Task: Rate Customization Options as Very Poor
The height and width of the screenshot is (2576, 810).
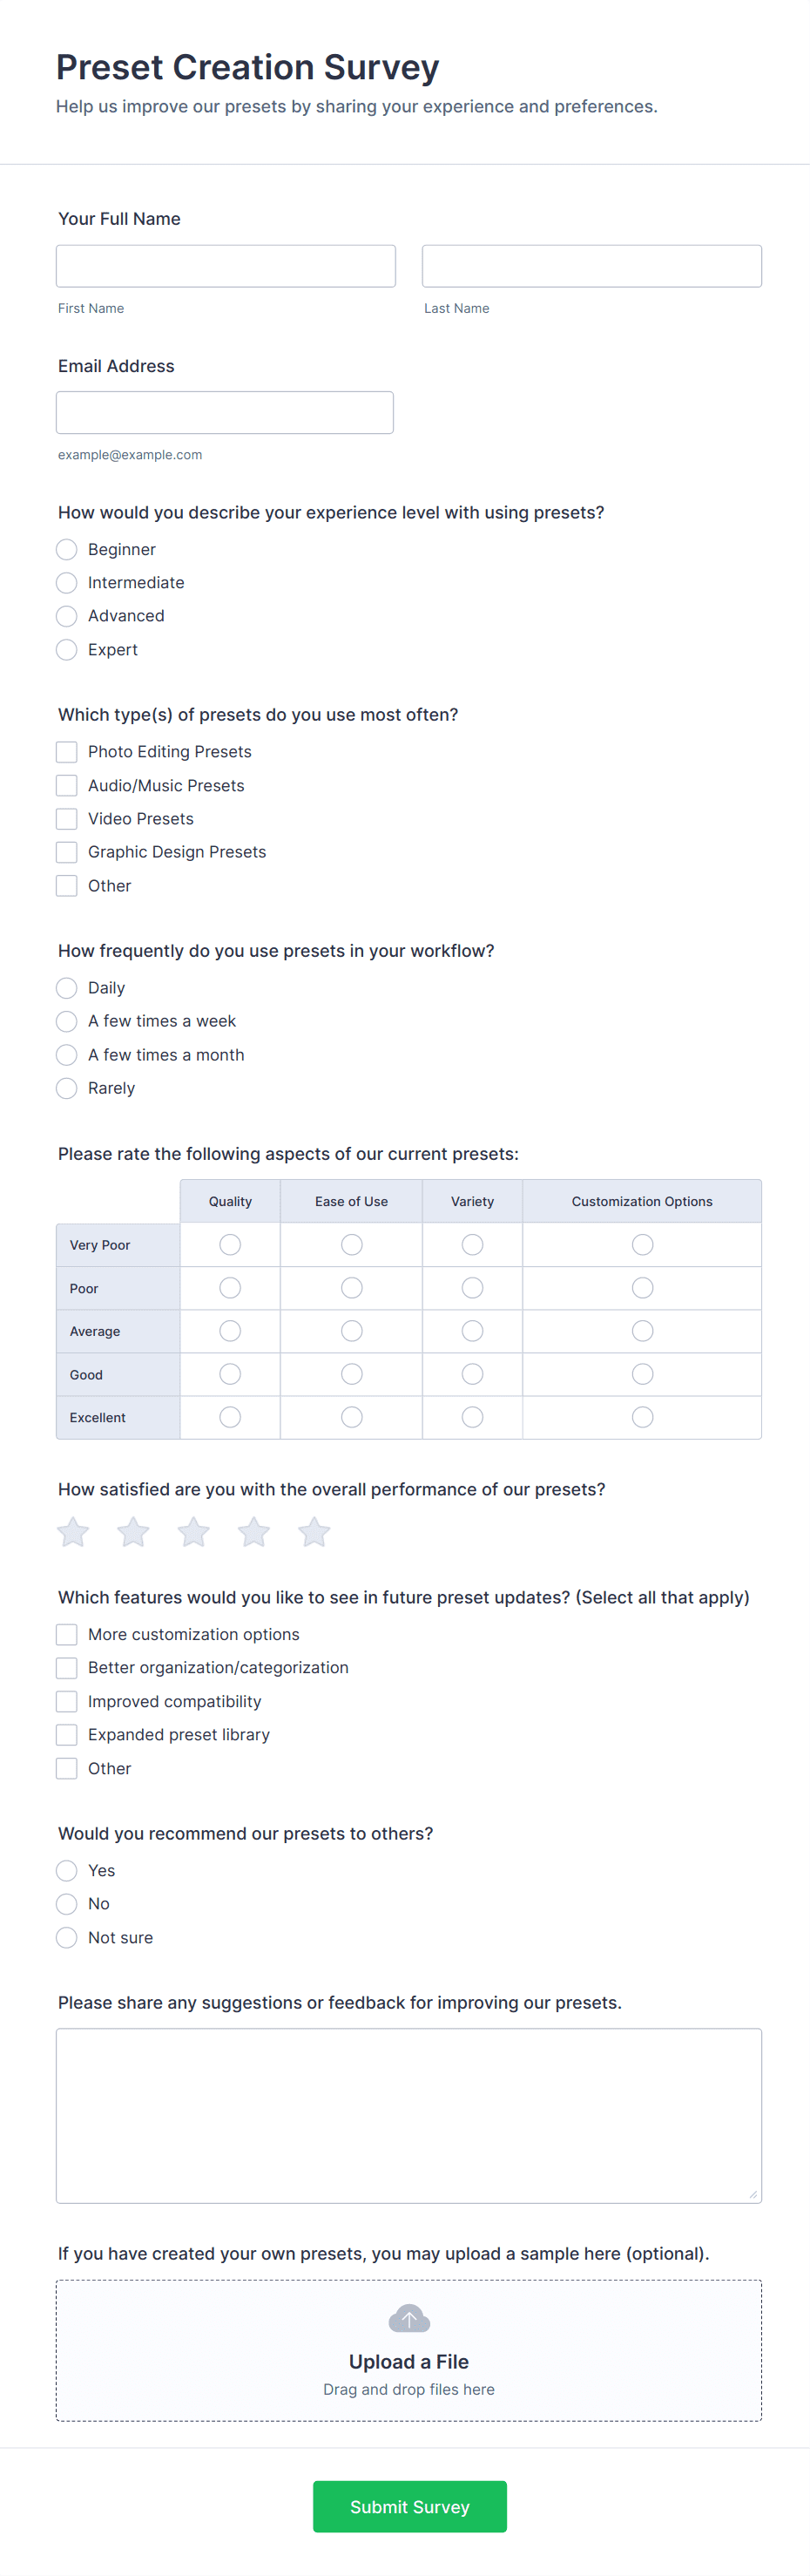Action: [x=642, y=1244]
